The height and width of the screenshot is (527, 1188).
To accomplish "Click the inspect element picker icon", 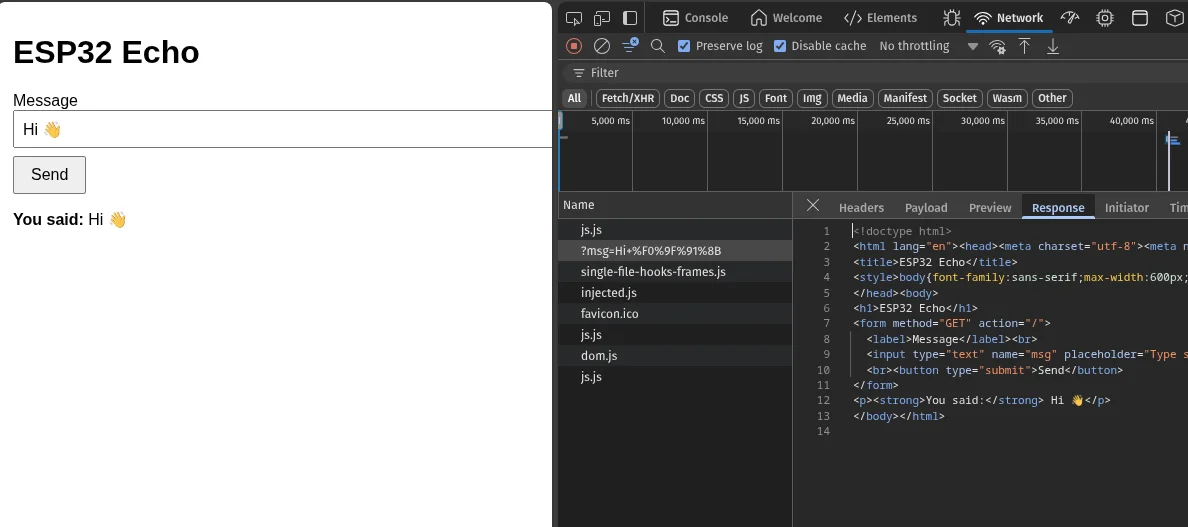I will click(573, 18).
